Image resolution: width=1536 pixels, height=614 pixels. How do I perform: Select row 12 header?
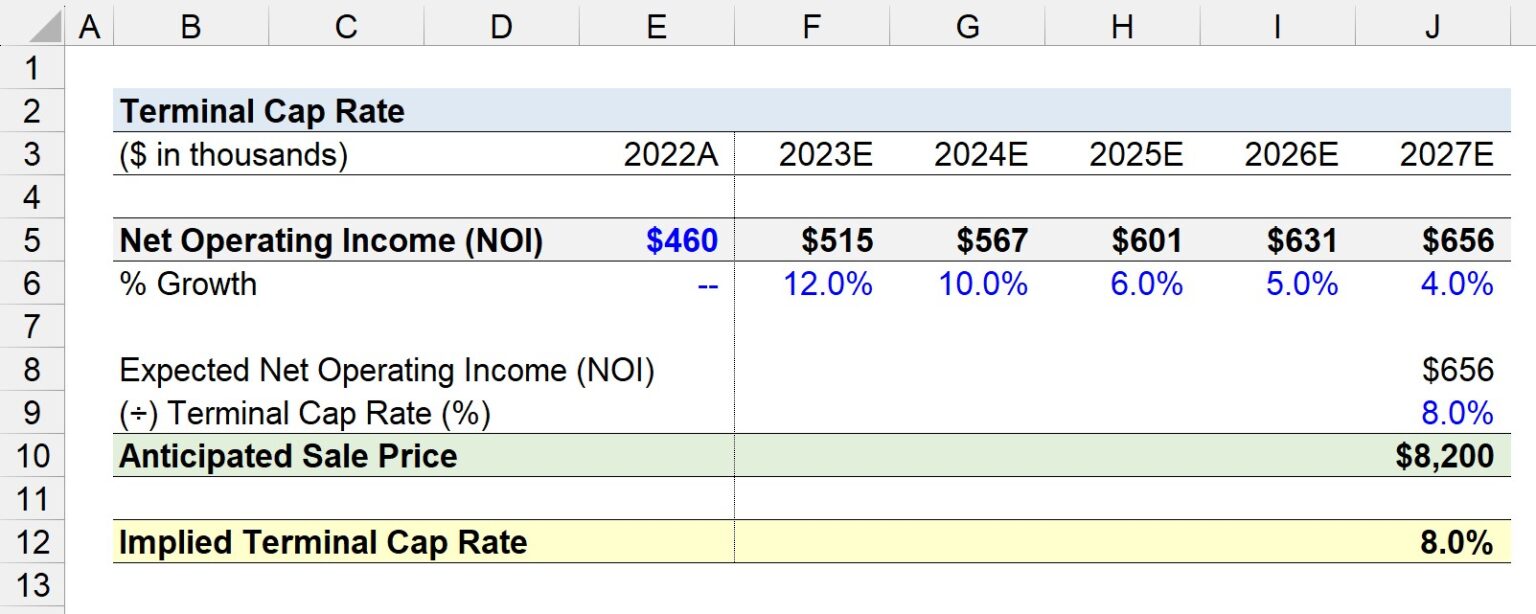coord(32,542)
